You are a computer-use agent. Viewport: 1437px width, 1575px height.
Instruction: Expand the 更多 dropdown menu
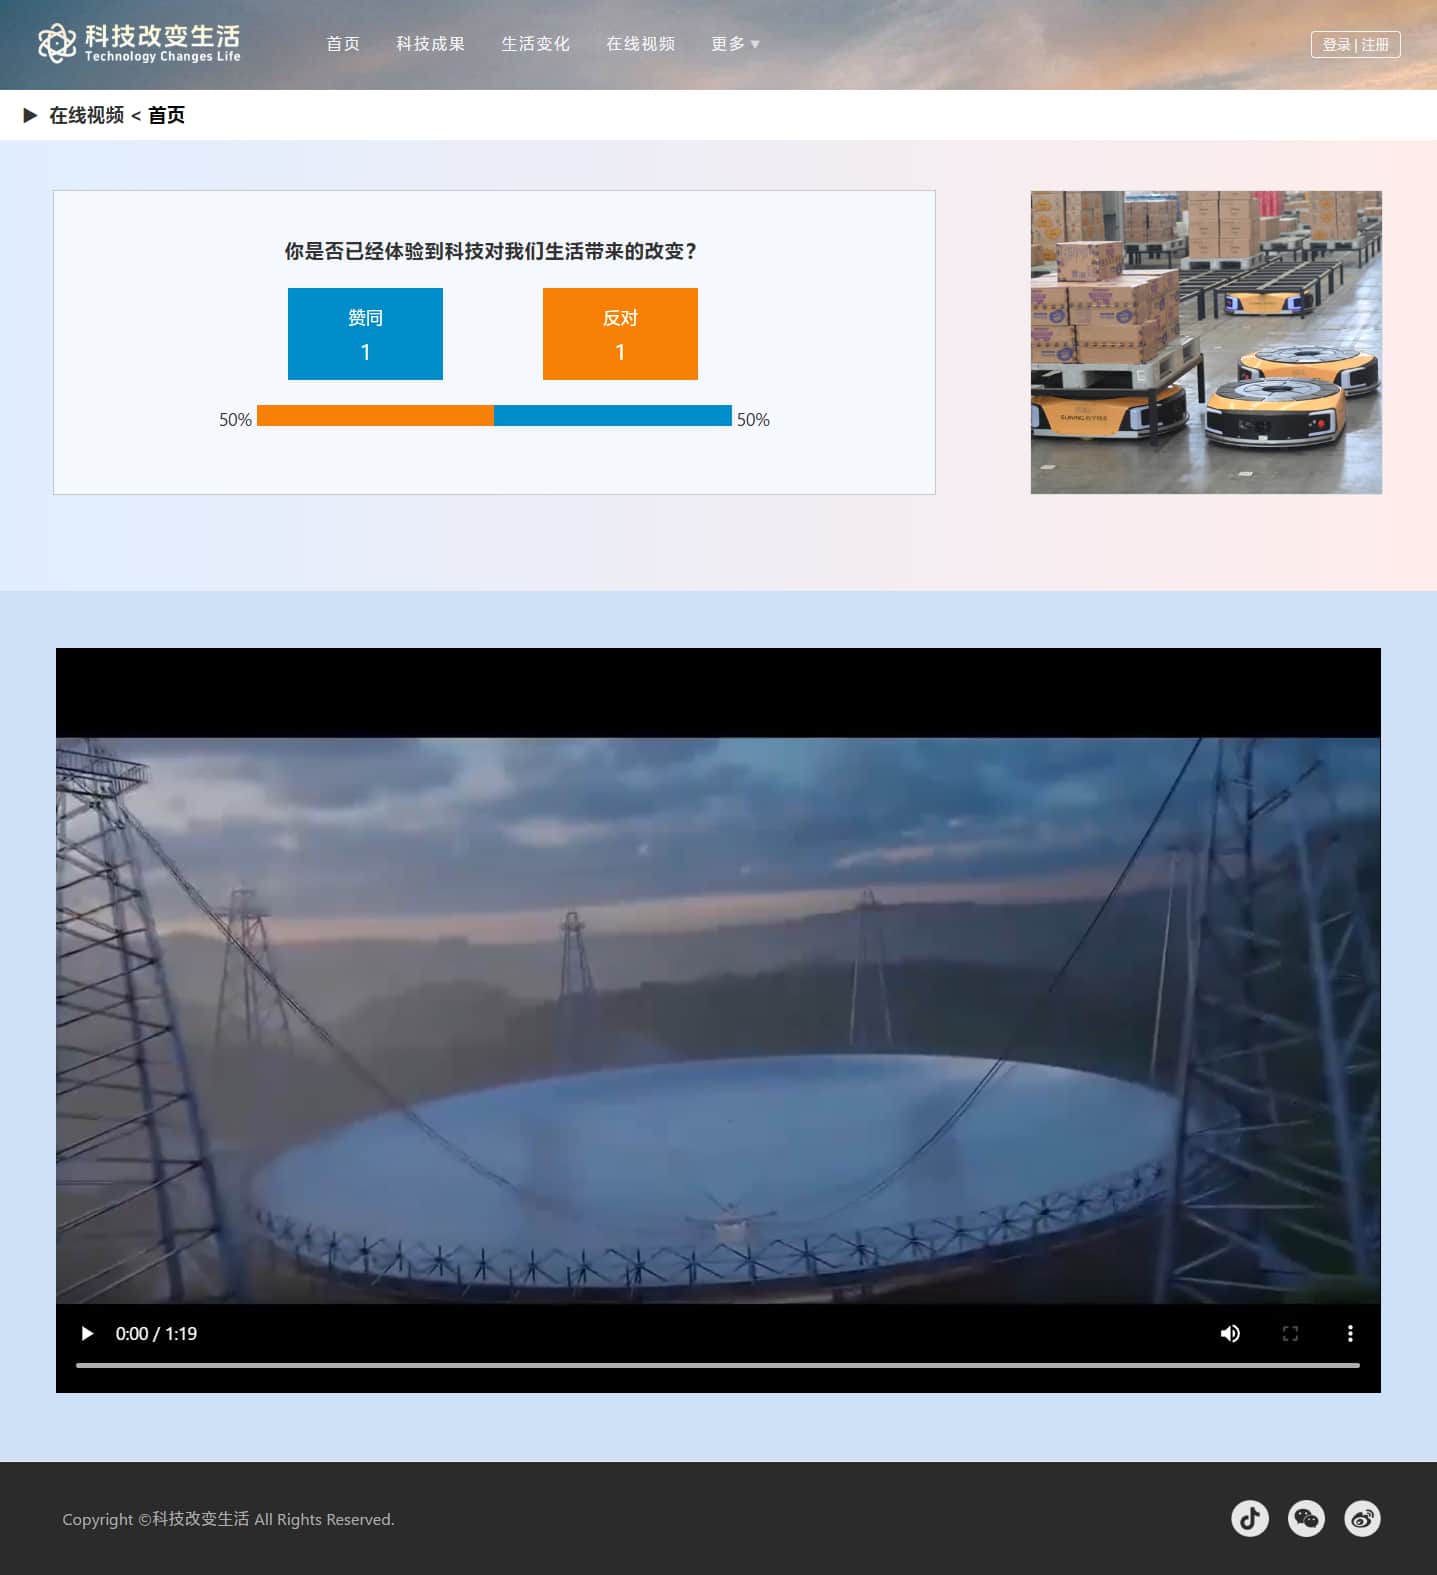click(x=735, y=44)
